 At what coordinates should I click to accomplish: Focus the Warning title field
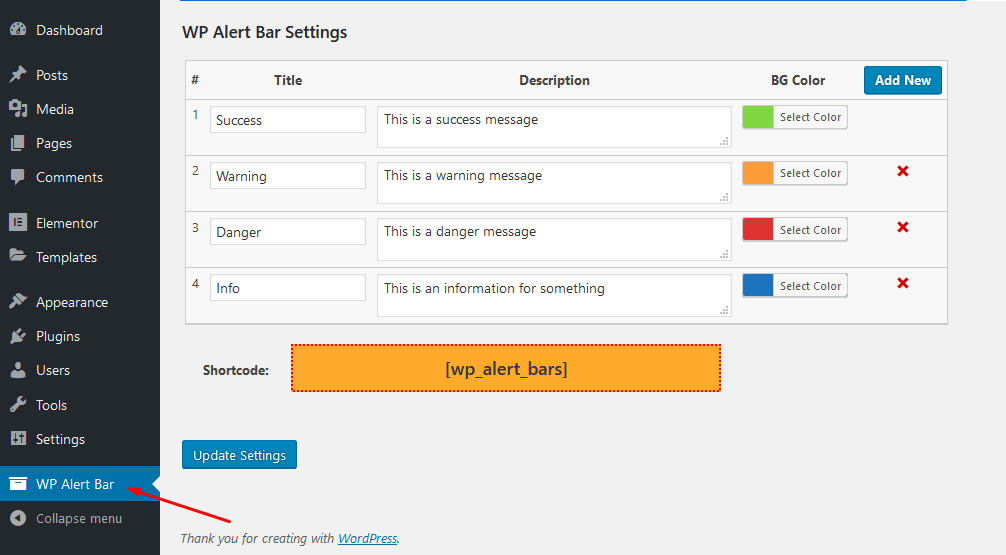(288, 176)
